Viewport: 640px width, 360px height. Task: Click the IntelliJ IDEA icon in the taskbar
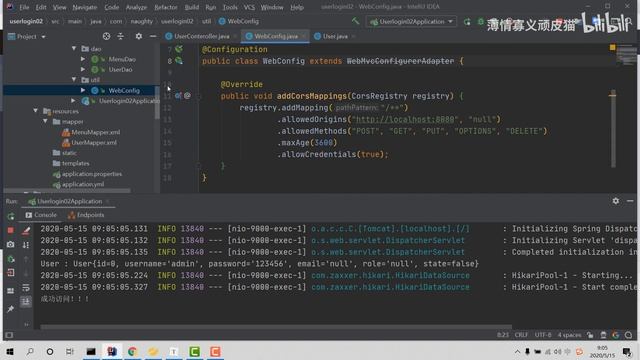pyautogui.click(x=111, y=351)
